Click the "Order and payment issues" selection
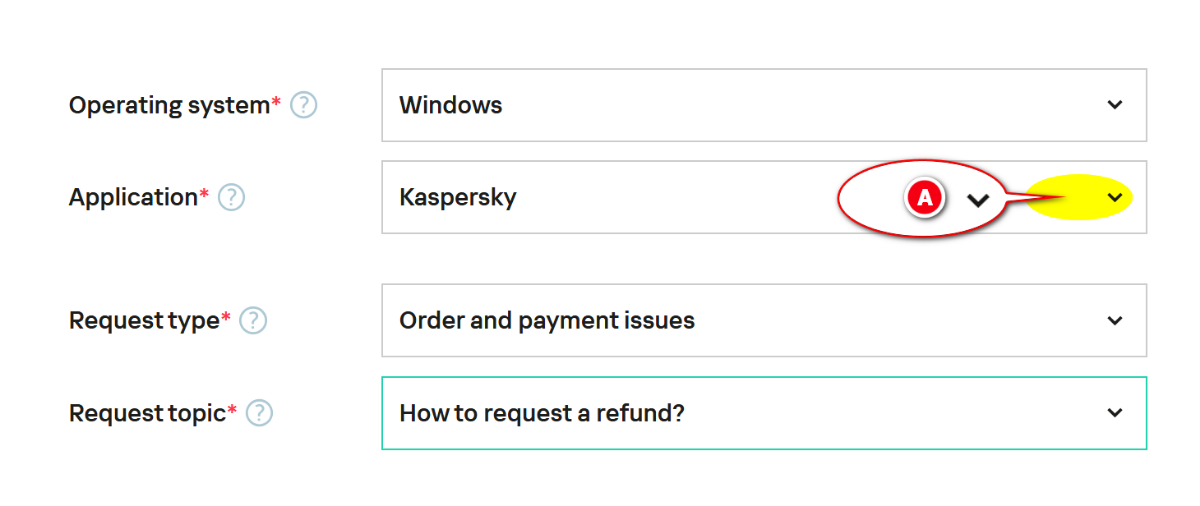Image resolution: width=1200 pixels, height=506 pixels. (x=547, y=321)
